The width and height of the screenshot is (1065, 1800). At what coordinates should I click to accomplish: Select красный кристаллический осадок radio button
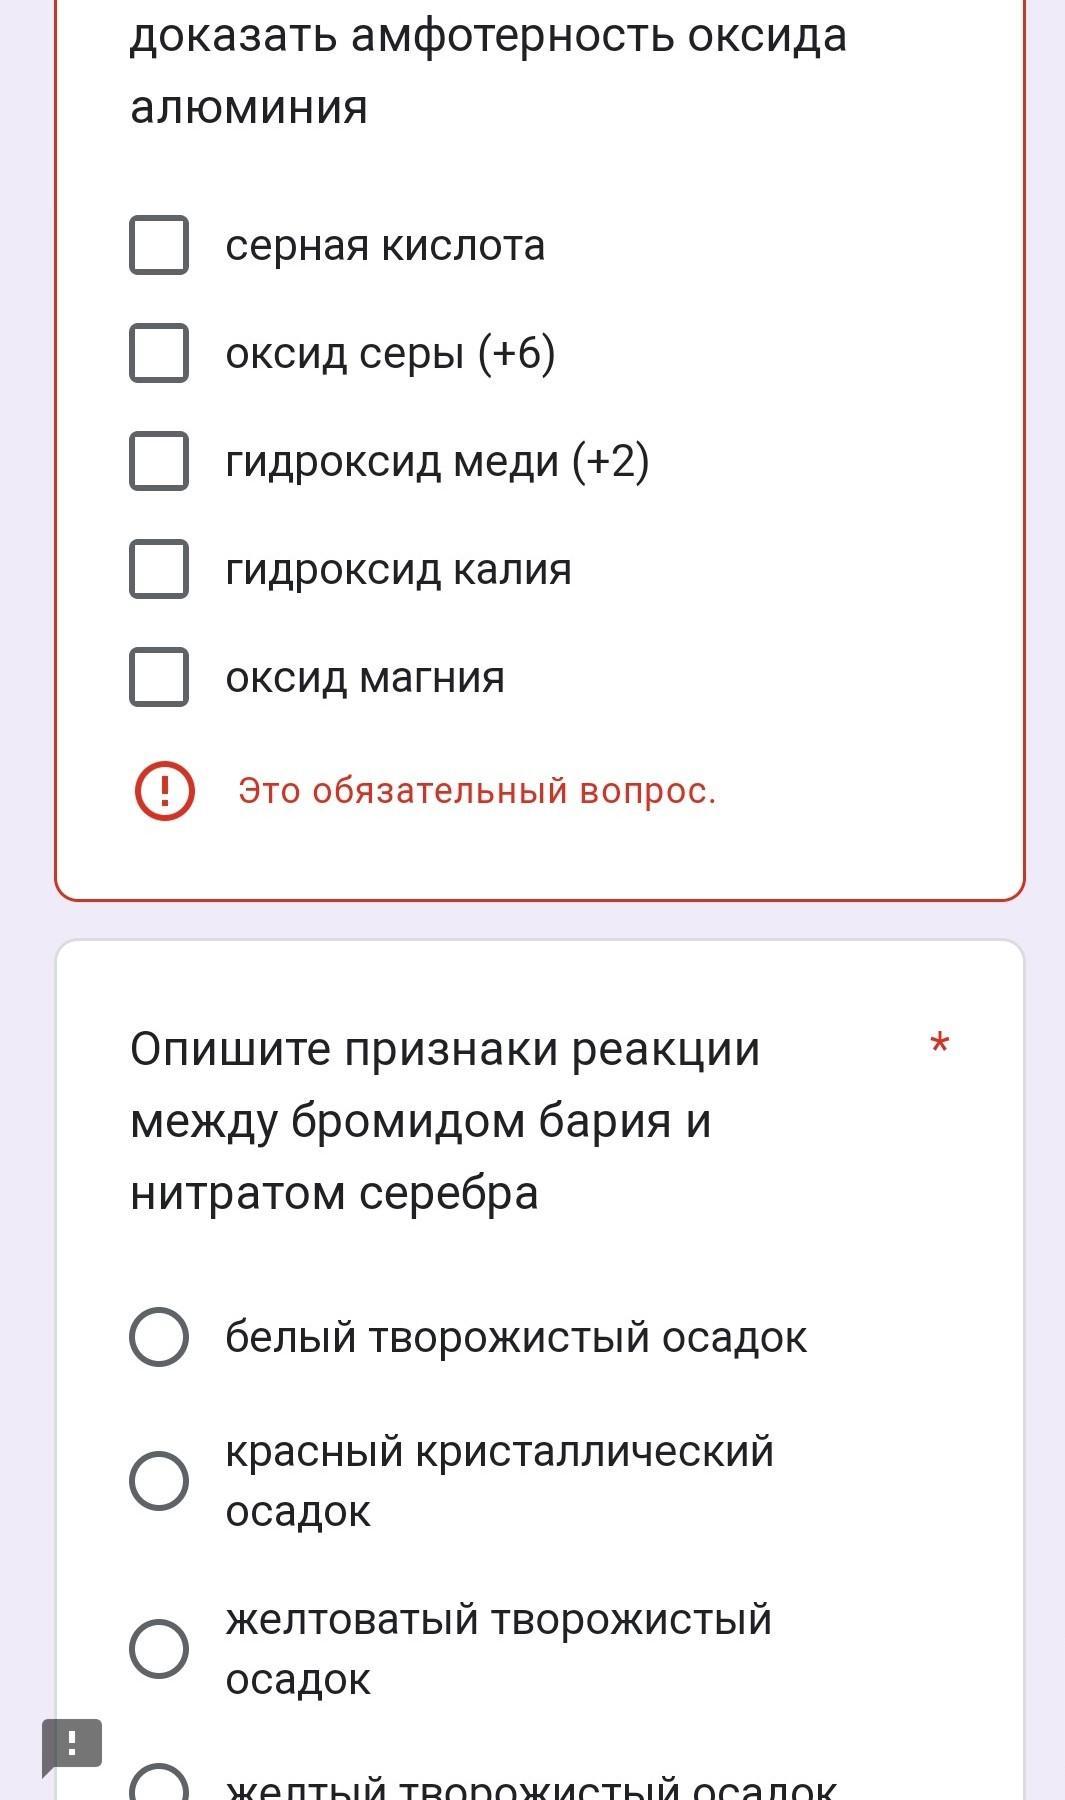click(x=159, y=1481)
